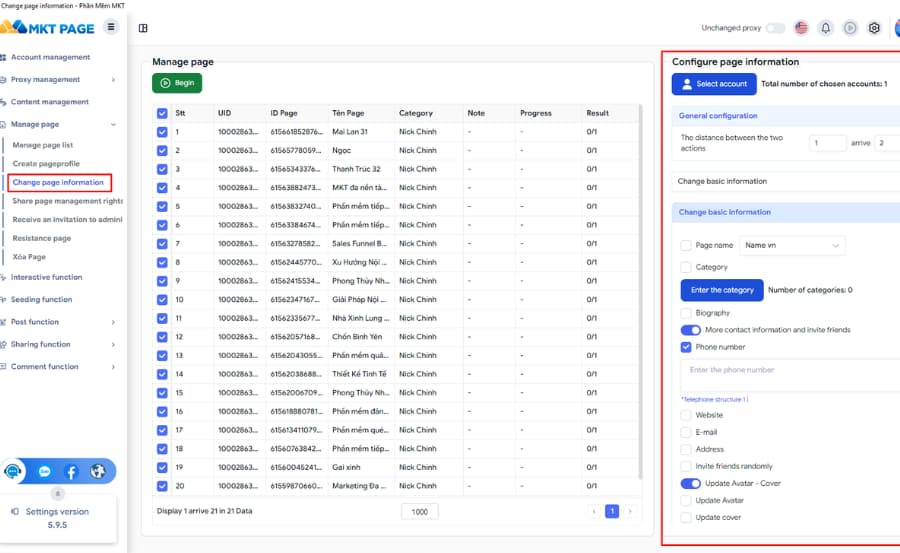Collapse the Manage page menu
The height and width of the screenshot is (553, 900).
coord(113,125)
